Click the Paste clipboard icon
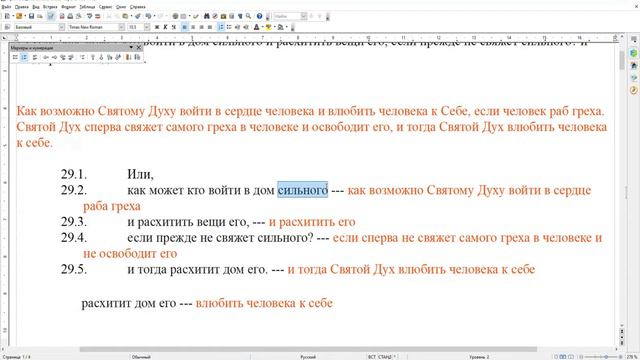The width and height of the screenshot is (640, 360). click(x=125, y=16)
